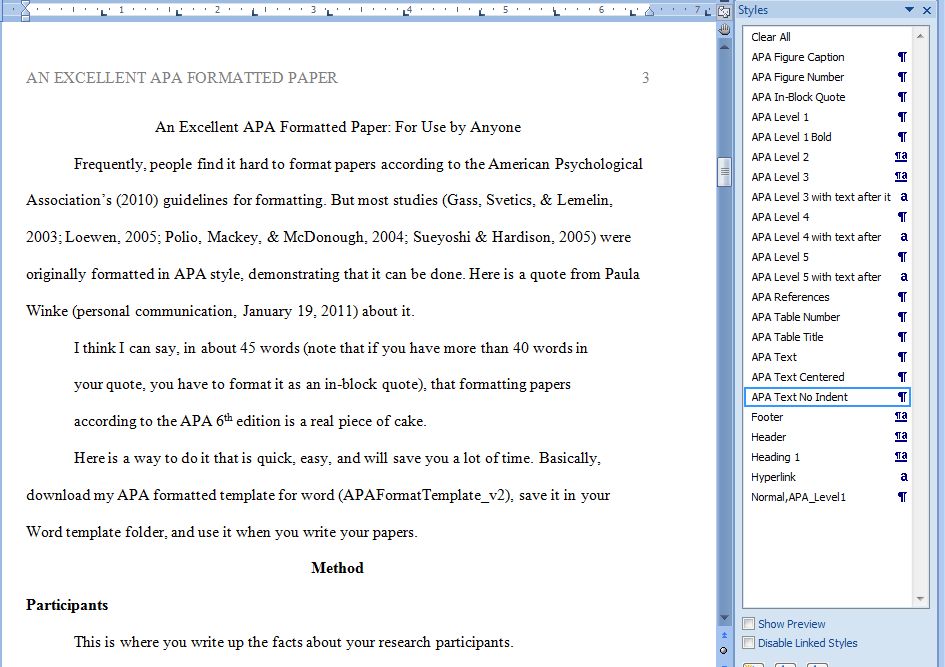The width and height of the screenshot is (945, 667).
Task: Close the Styles pane with the X
Action: pyautogui.click(x=927, y=10)
